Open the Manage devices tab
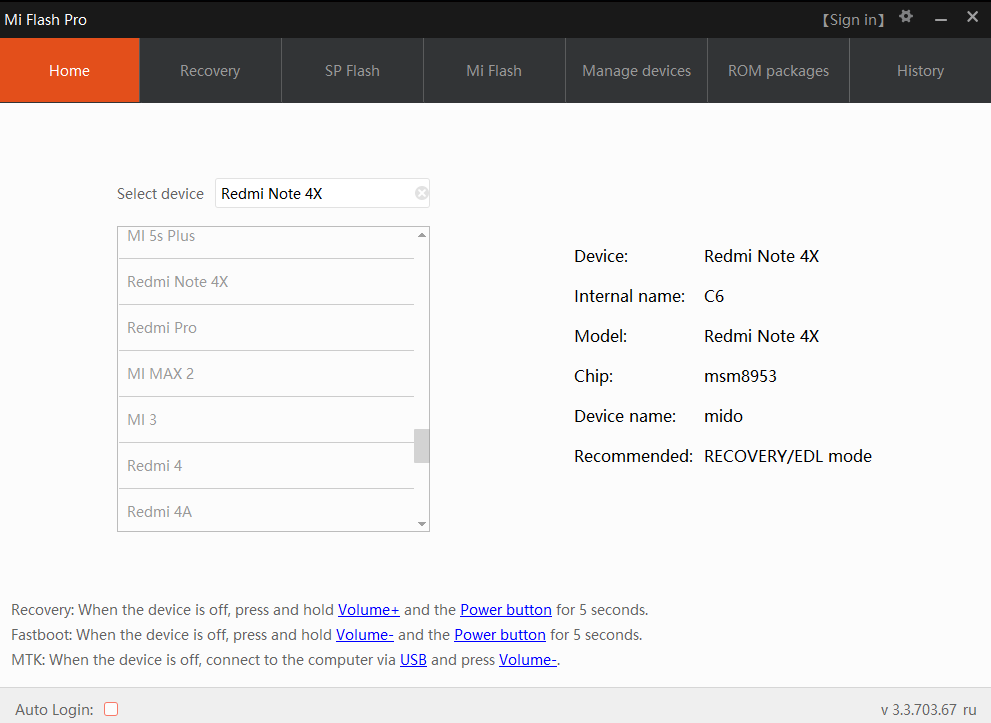The height and width of the screenshot is (723, 991). coord(636,71)
